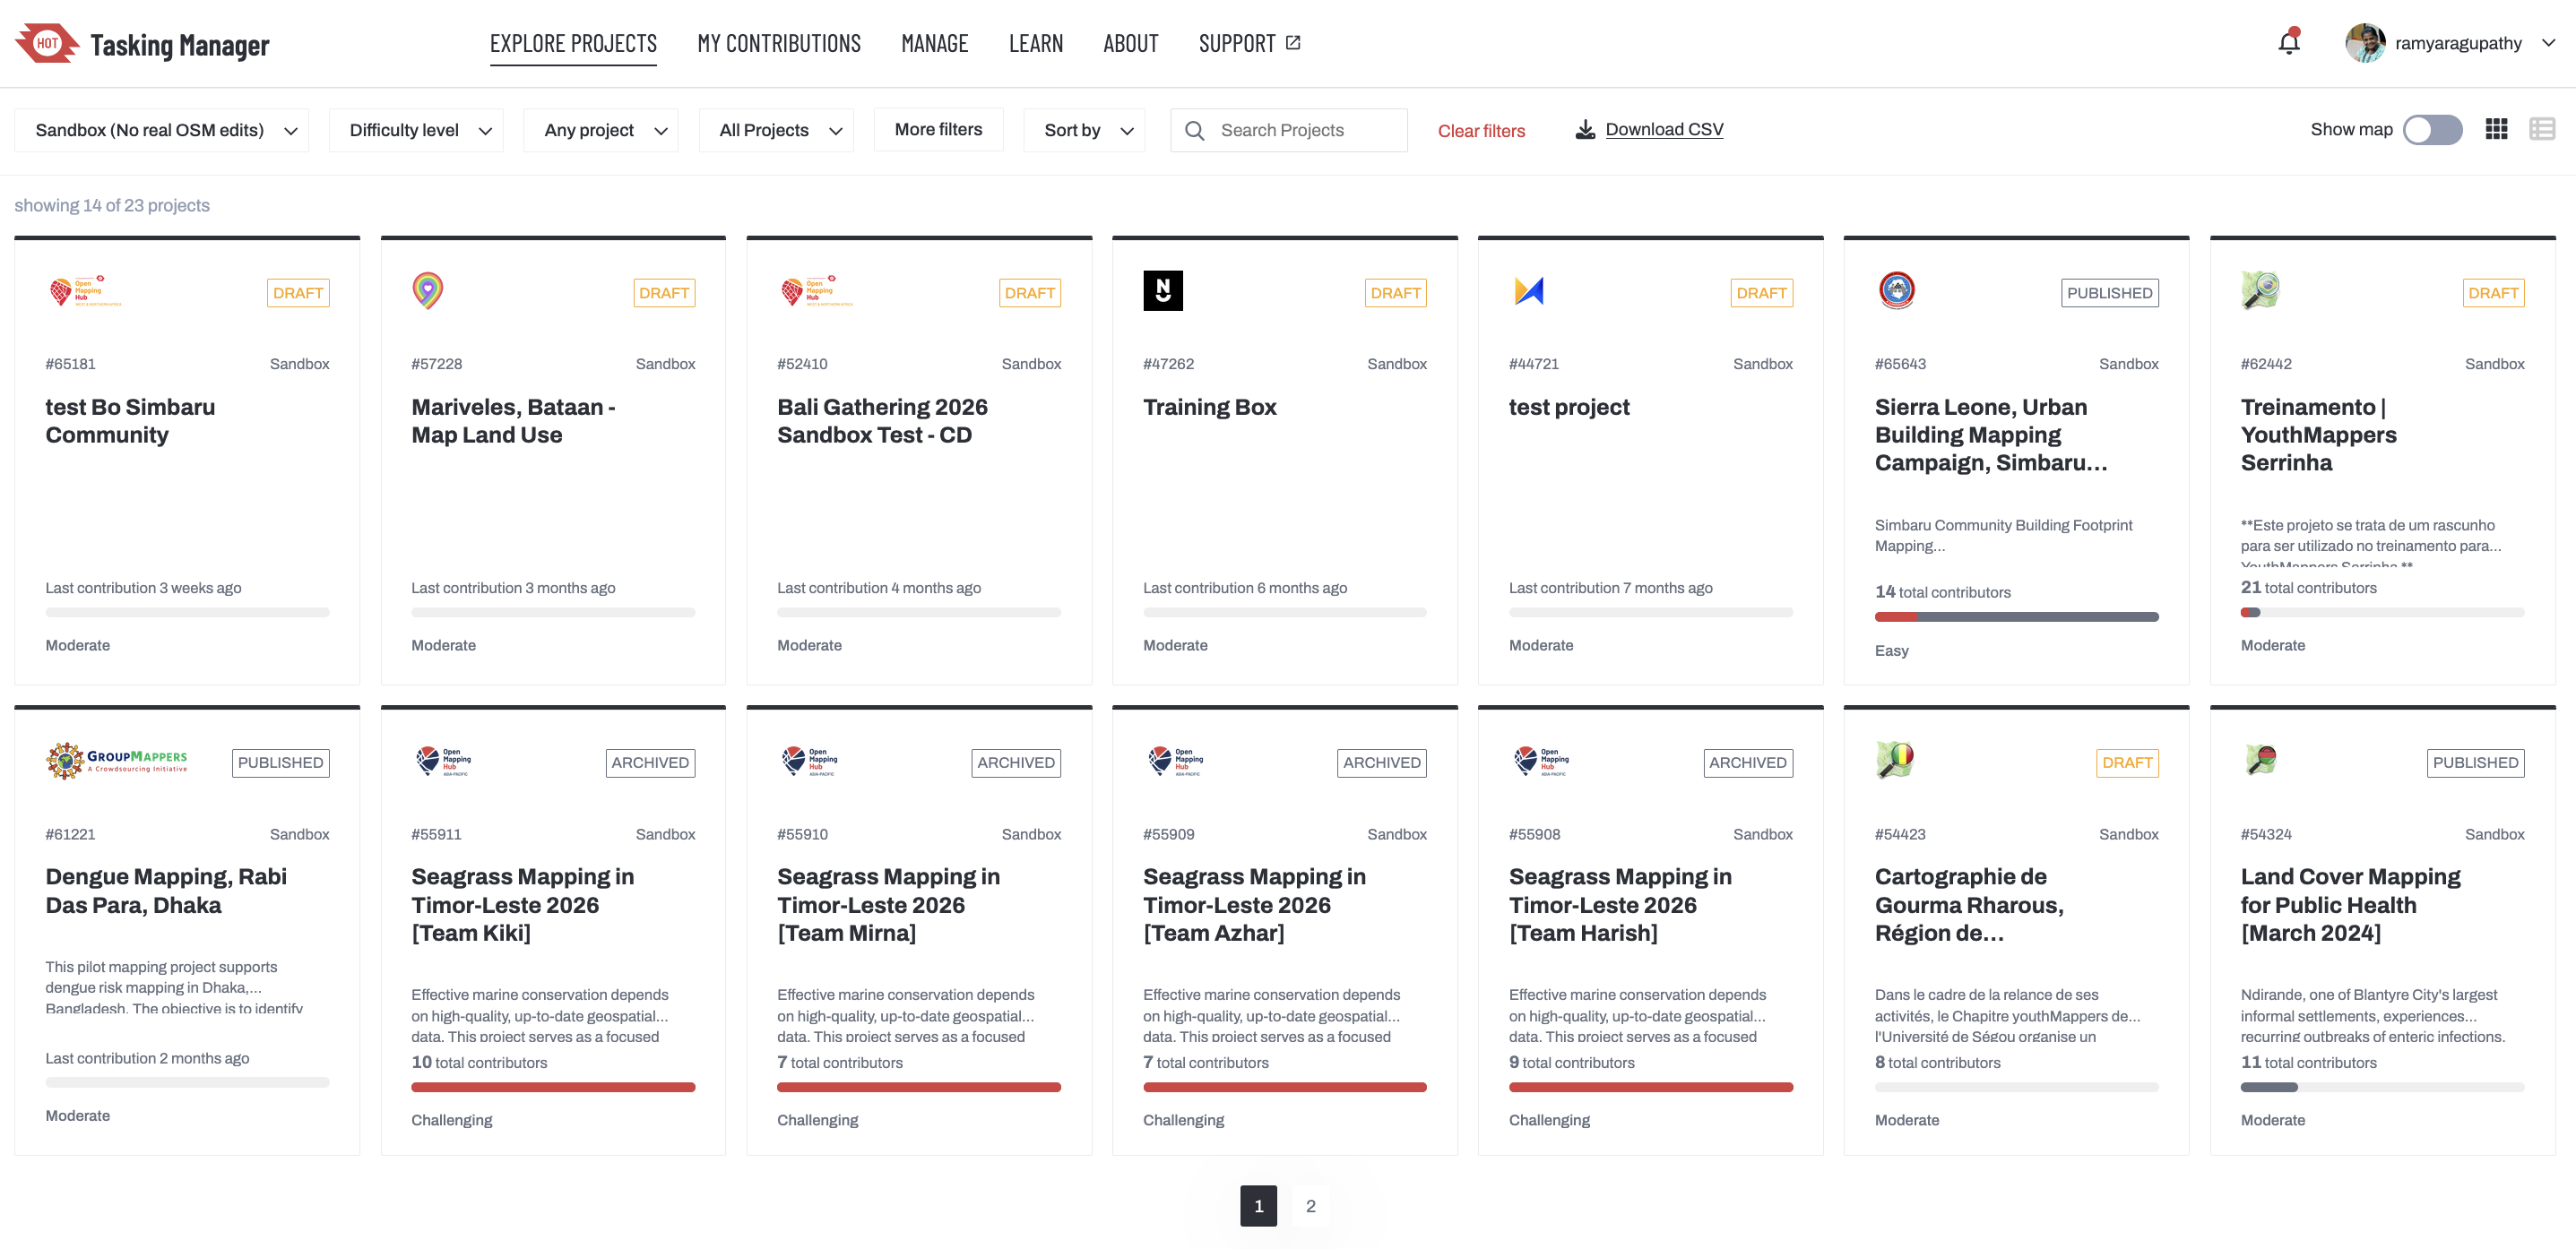Click the Cartographie de Gourma Rharous logo
This screenshot has height=1249, width=2576.
(1895, 760)
